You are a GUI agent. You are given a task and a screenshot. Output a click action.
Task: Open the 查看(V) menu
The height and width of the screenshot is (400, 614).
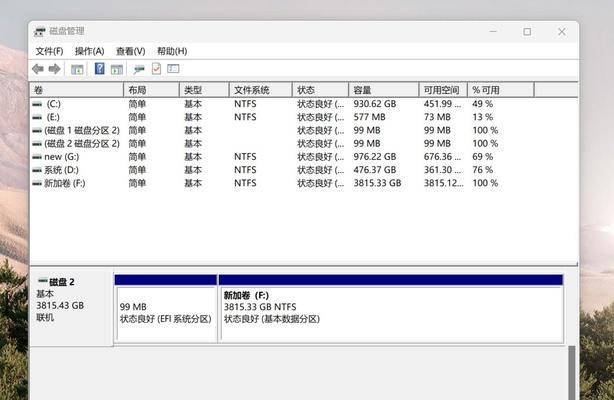[x=131, y=51]
